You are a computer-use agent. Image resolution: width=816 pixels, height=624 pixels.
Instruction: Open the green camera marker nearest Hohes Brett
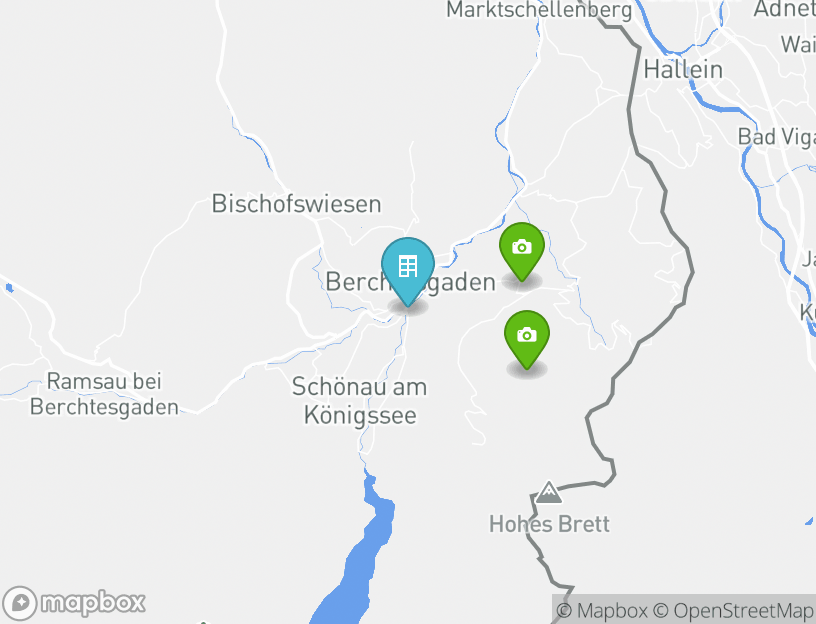point(527,340)
